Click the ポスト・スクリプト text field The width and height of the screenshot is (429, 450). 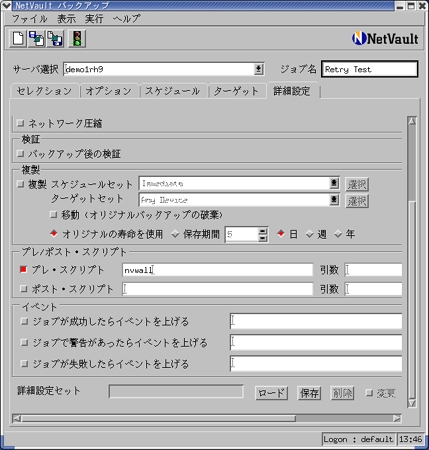point(218,289)
